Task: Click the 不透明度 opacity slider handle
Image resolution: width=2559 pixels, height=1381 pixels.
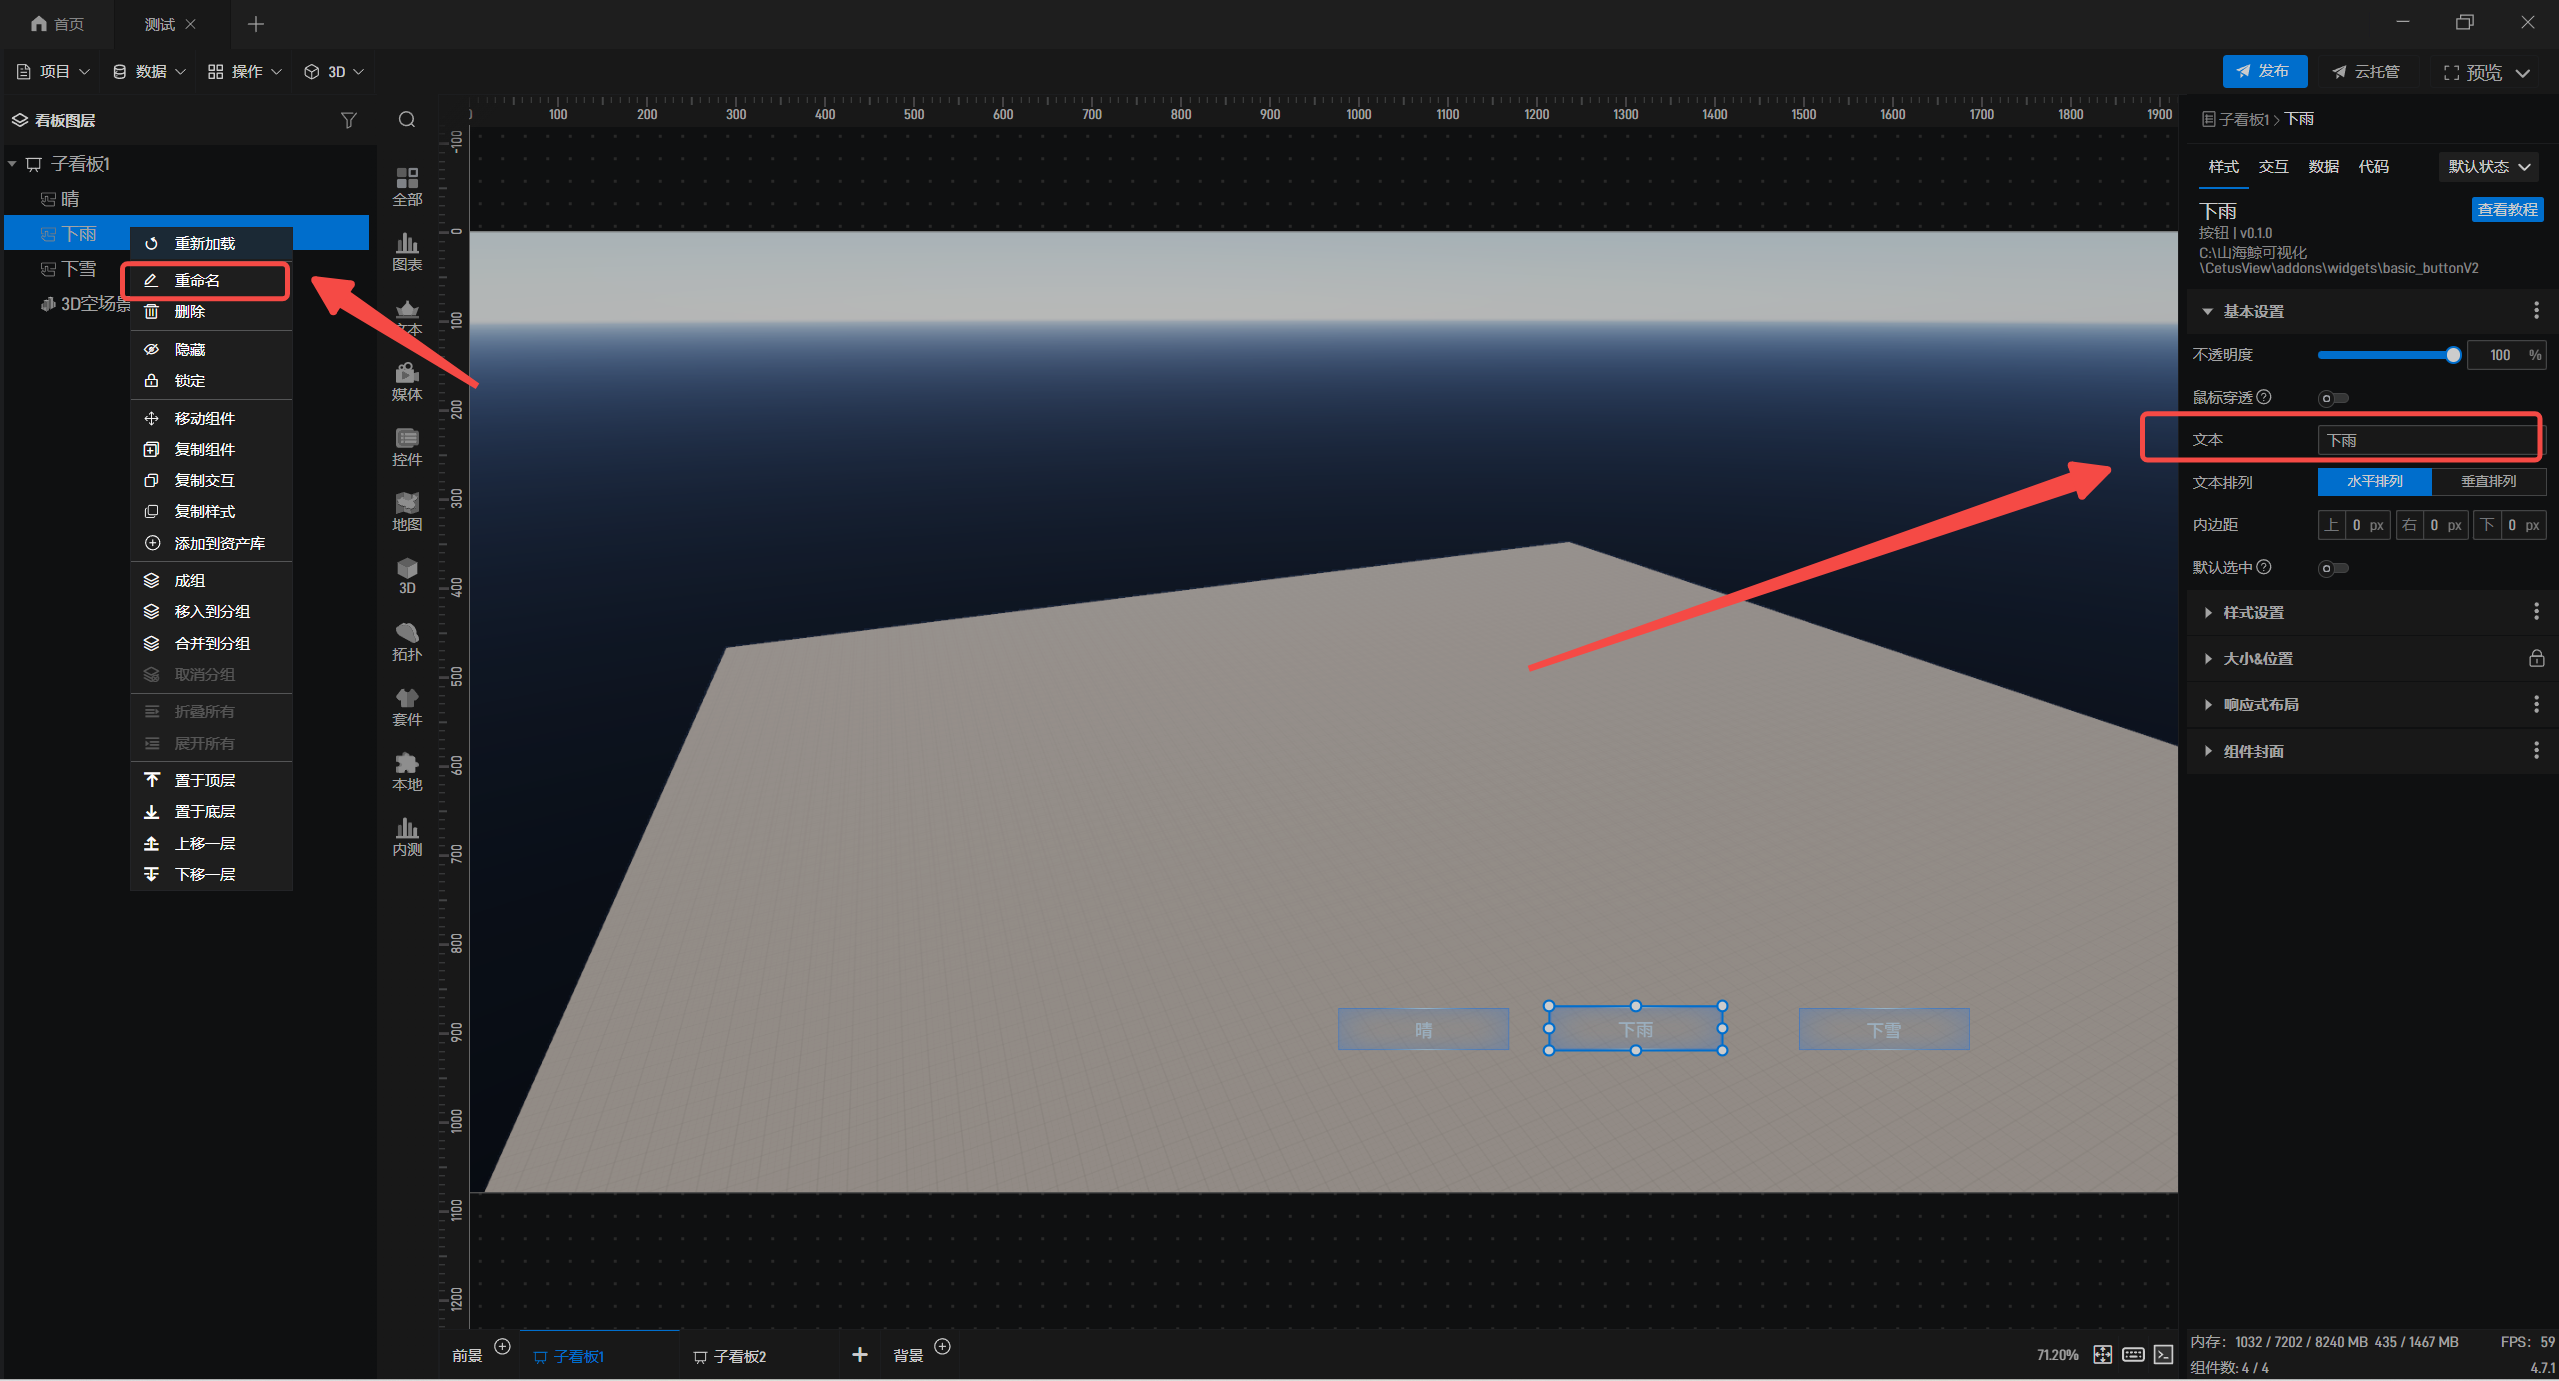Action: [x=2452, y=355]
